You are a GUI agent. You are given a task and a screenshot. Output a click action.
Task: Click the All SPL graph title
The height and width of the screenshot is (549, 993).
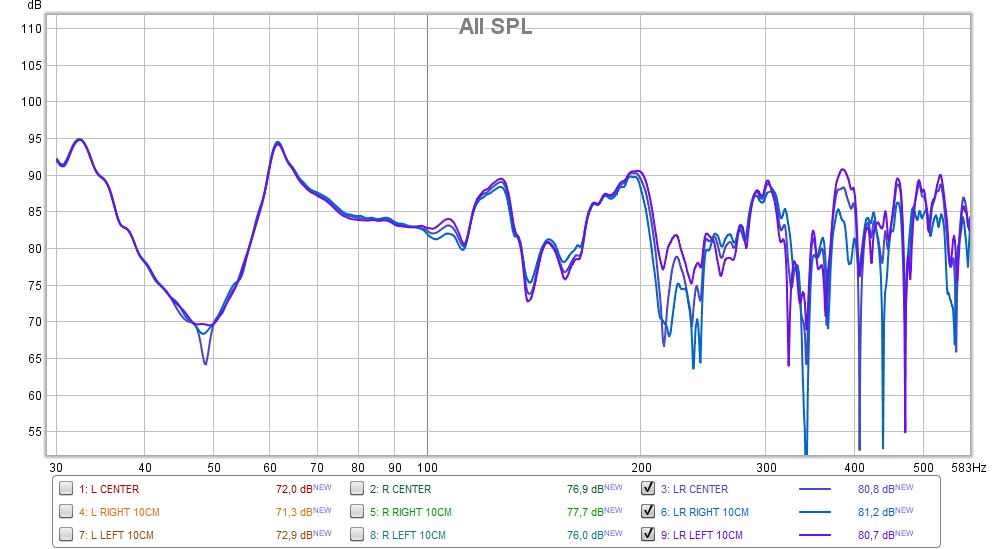coord(495,27)
